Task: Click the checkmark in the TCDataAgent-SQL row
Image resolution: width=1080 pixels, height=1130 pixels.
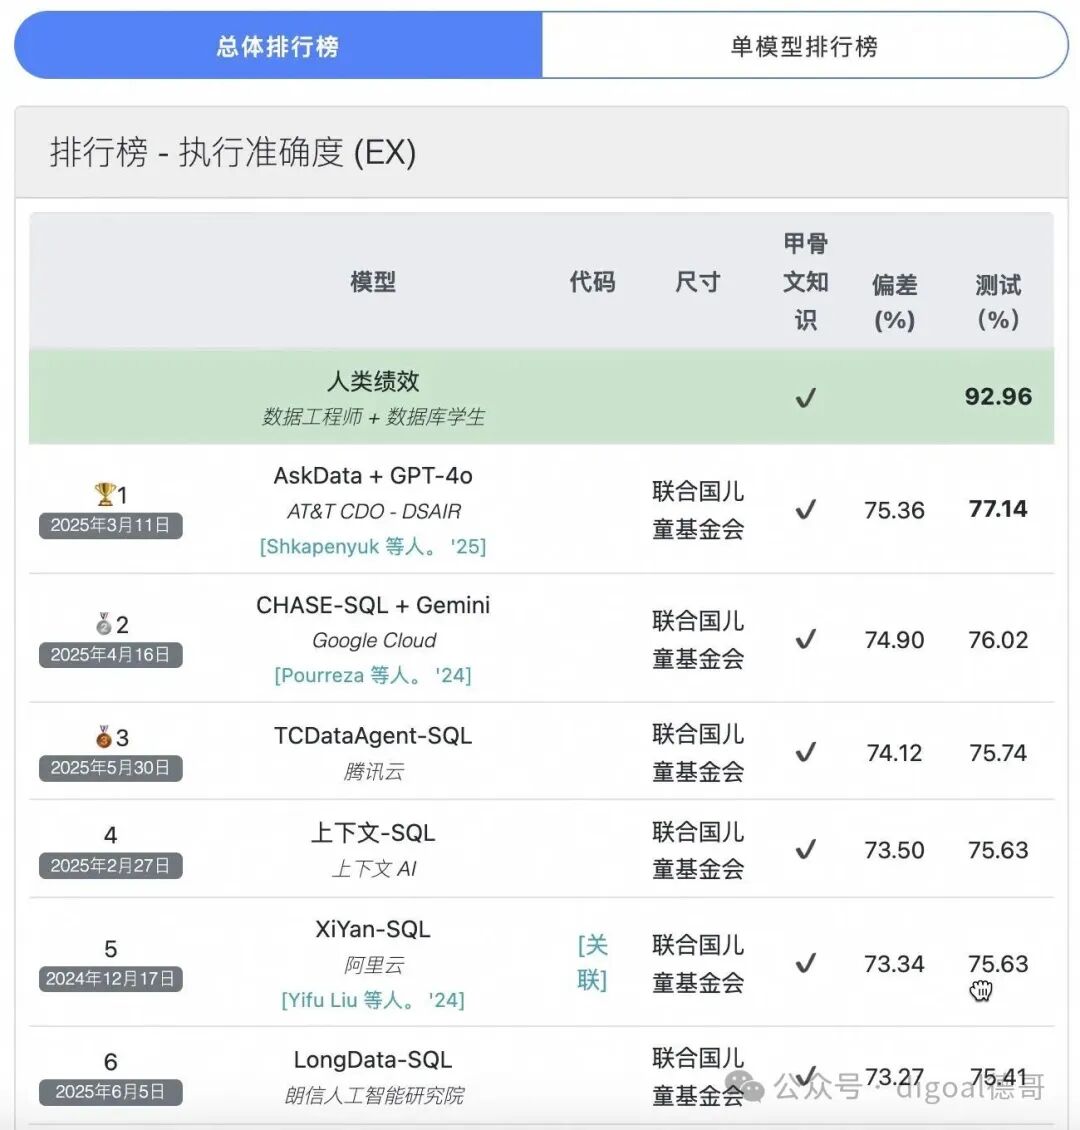Action: click(x=805, y=752)
